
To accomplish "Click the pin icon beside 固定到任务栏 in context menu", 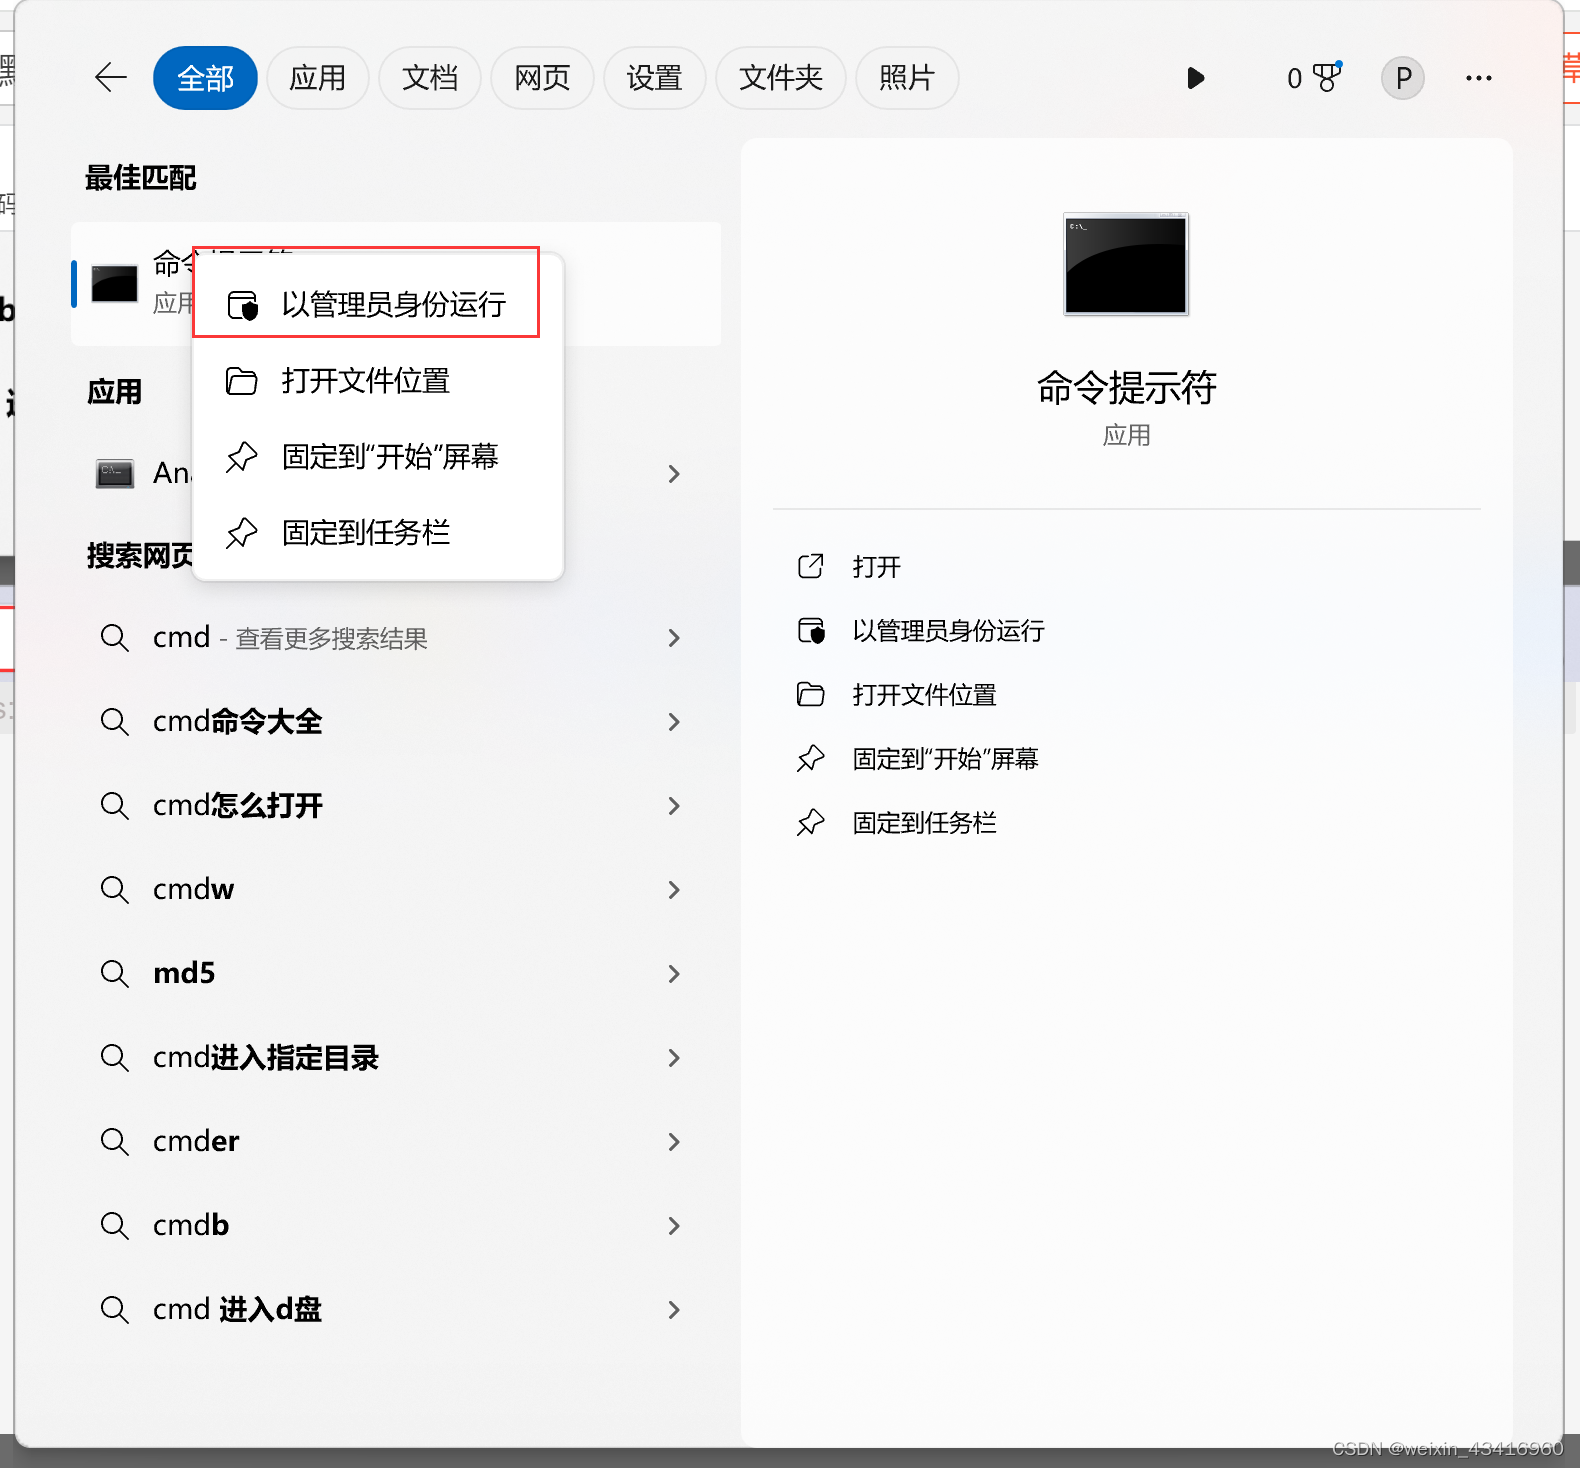I will [x=242, y=533].
